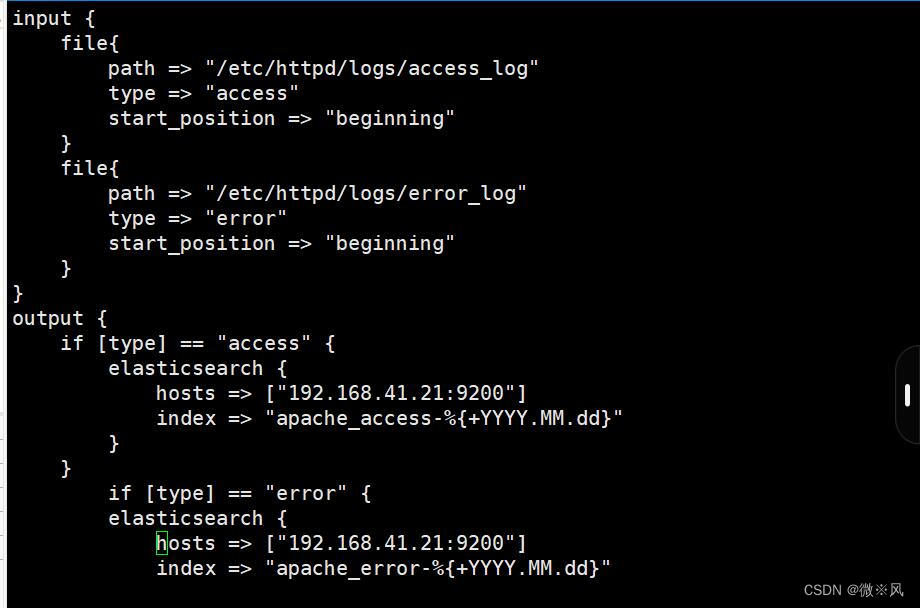The height and width of the screenshot is (608, 920).
Task: Click the apache_error index name string
Action: pos(438,568)
